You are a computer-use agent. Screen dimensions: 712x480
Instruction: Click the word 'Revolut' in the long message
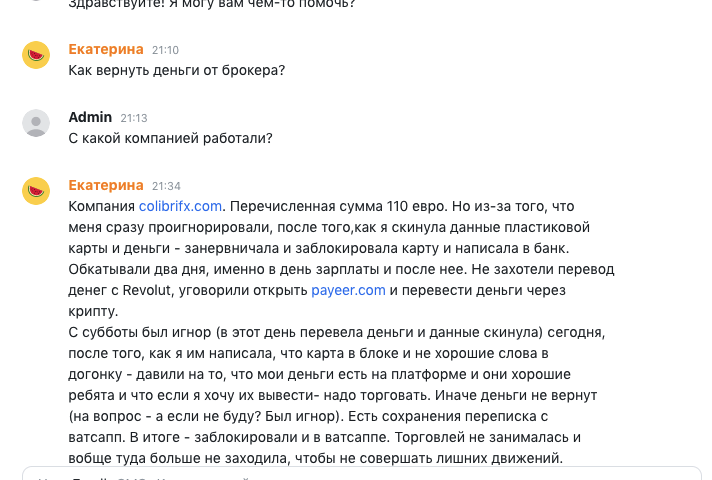click(x=148, y=290)
